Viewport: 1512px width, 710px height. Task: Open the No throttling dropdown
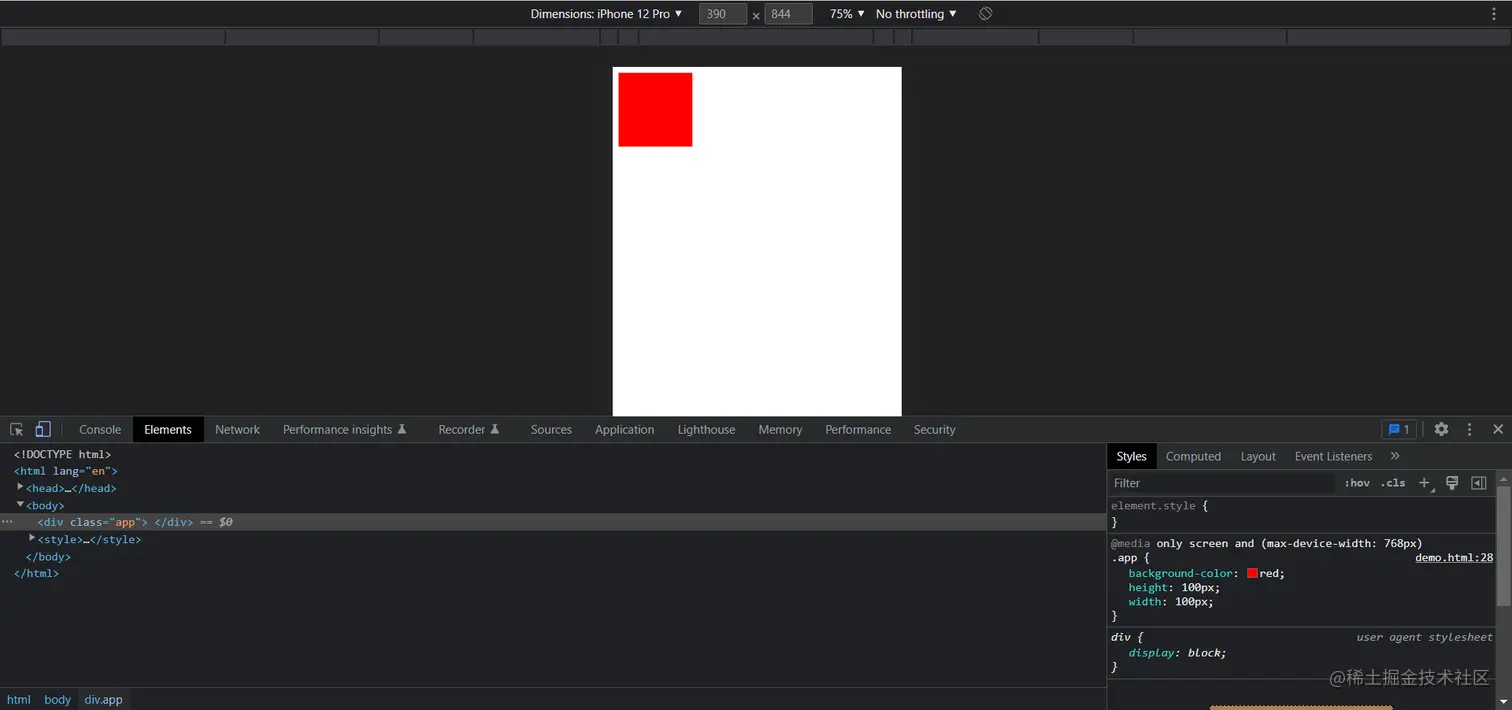coord(916,14)
